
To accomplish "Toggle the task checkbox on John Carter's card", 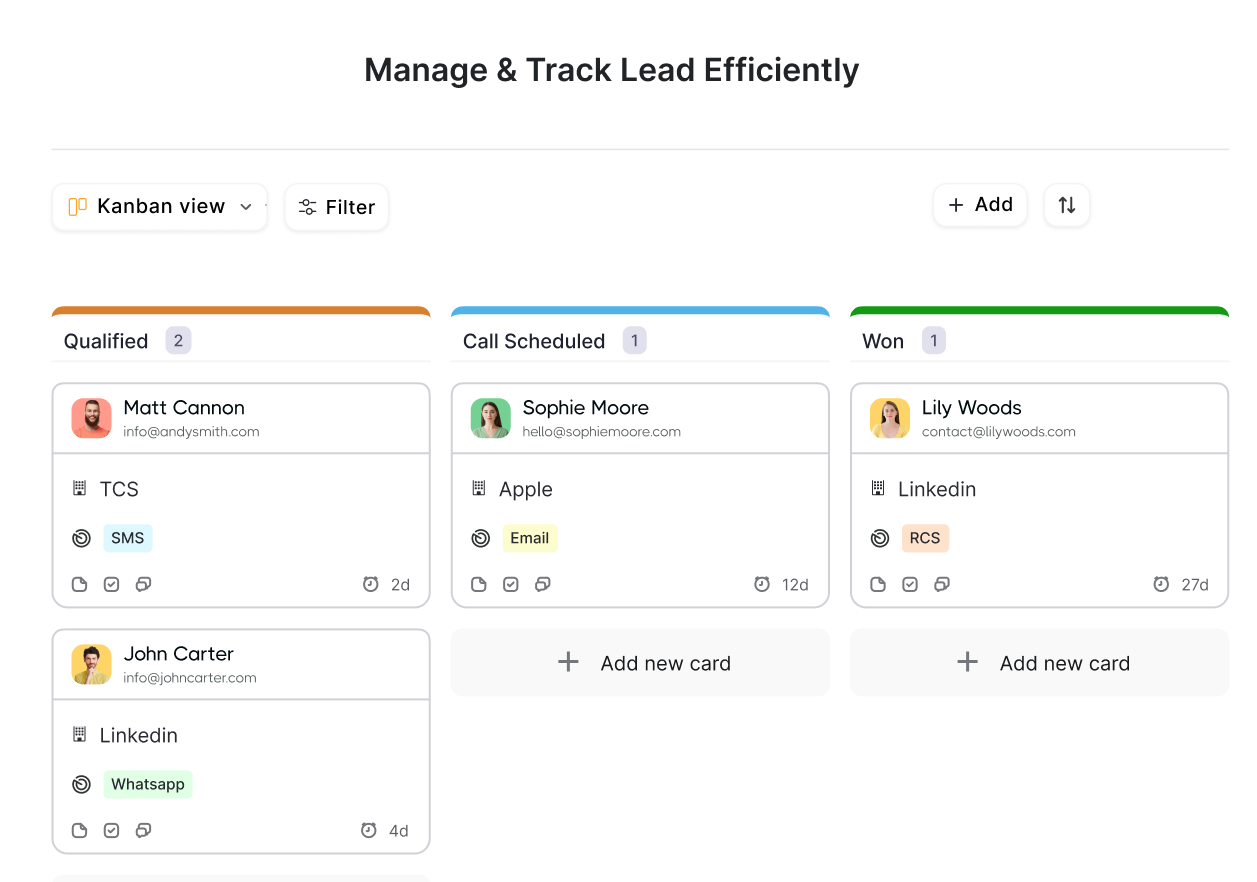I will (x=111, y=830).
